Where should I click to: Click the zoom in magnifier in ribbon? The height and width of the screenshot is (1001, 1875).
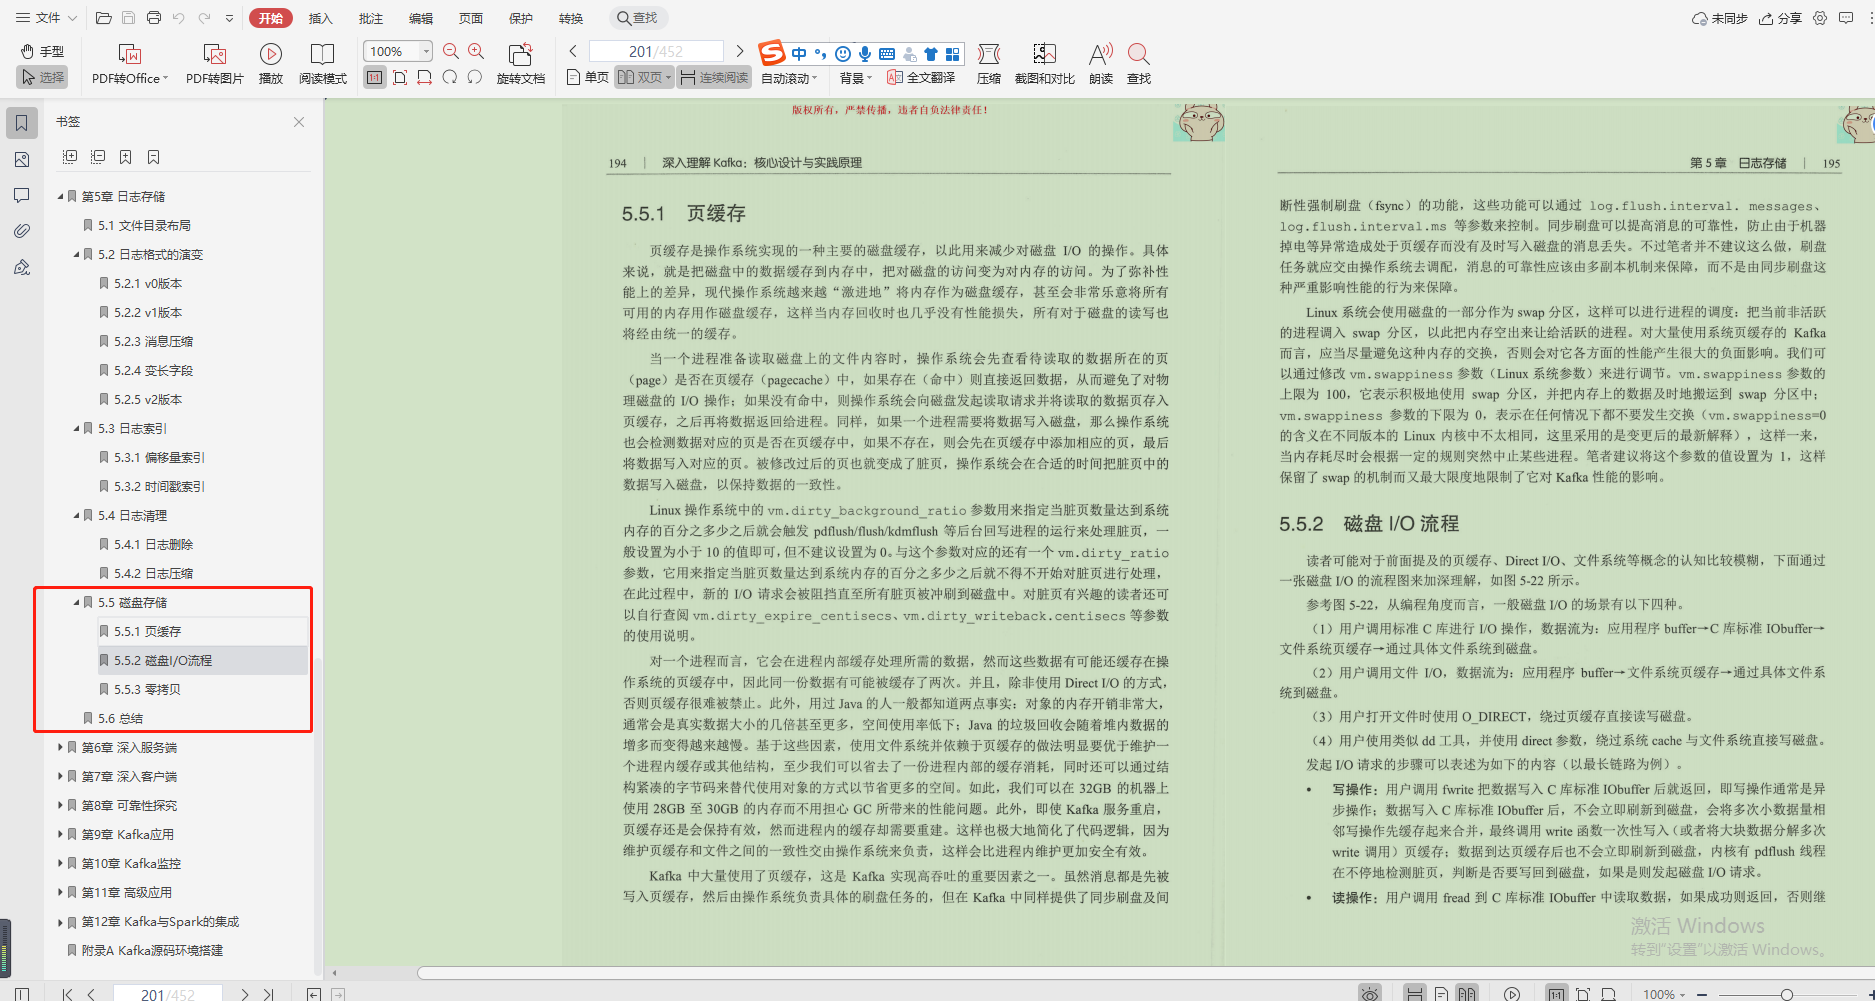point(476,51)
